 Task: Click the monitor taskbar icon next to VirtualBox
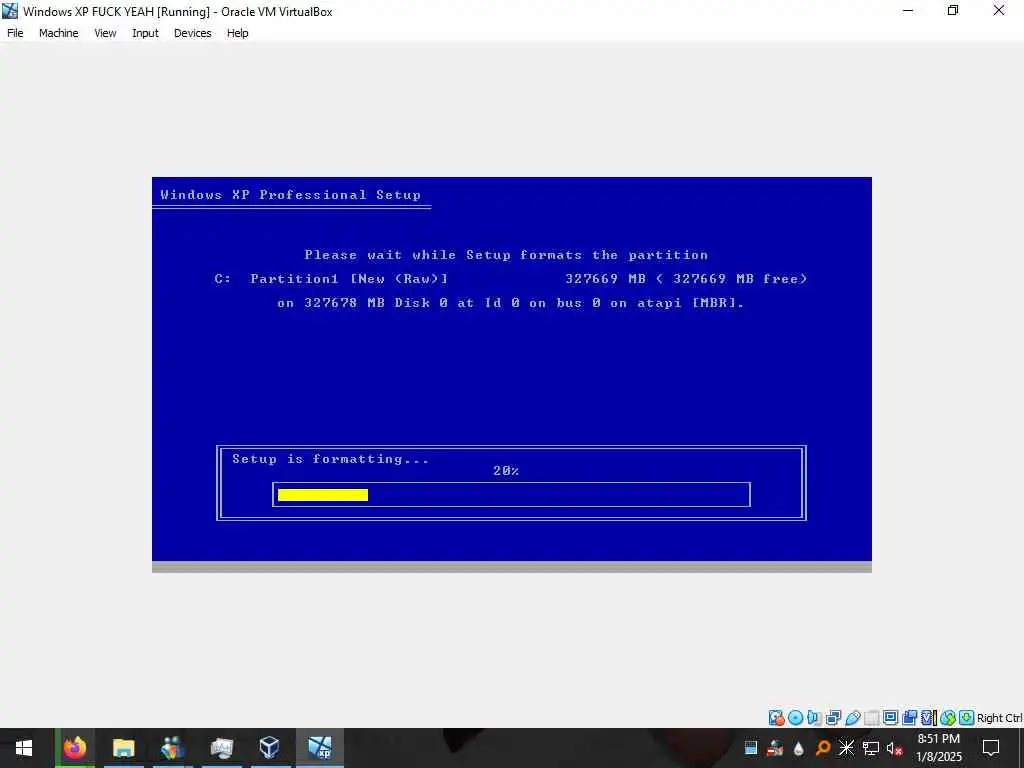coord(221,748)
